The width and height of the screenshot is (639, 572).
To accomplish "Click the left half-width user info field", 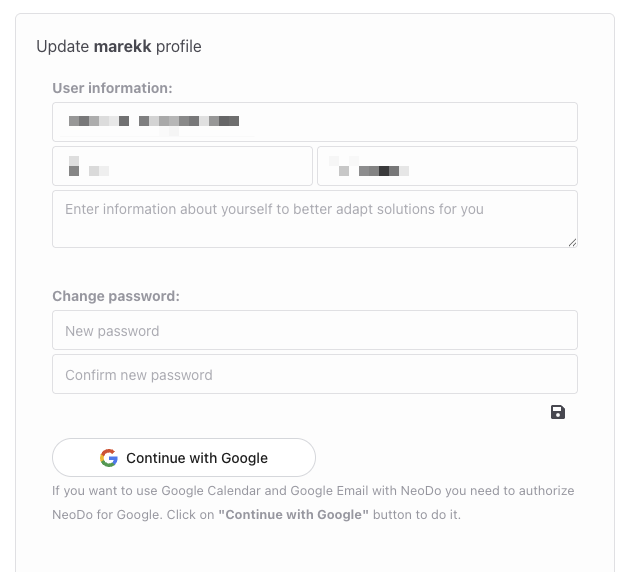I will 182,167.
